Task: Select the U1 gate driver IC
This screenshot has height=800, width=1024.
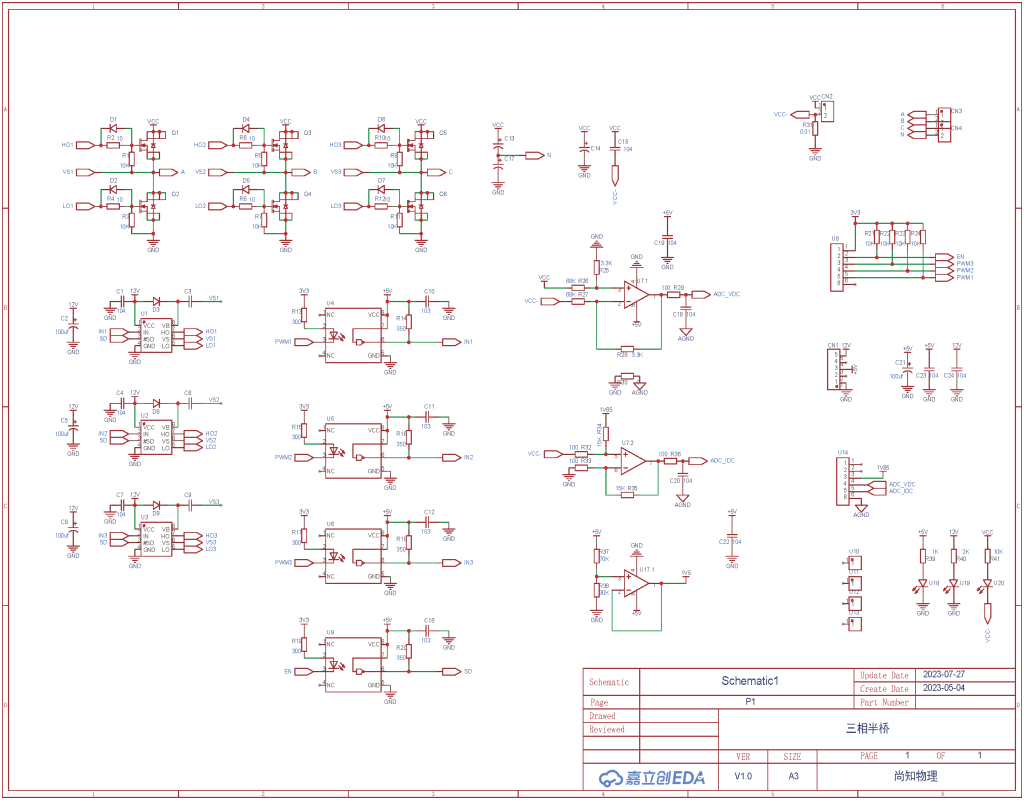Action: pyautogui.click(x=157, y=335)
